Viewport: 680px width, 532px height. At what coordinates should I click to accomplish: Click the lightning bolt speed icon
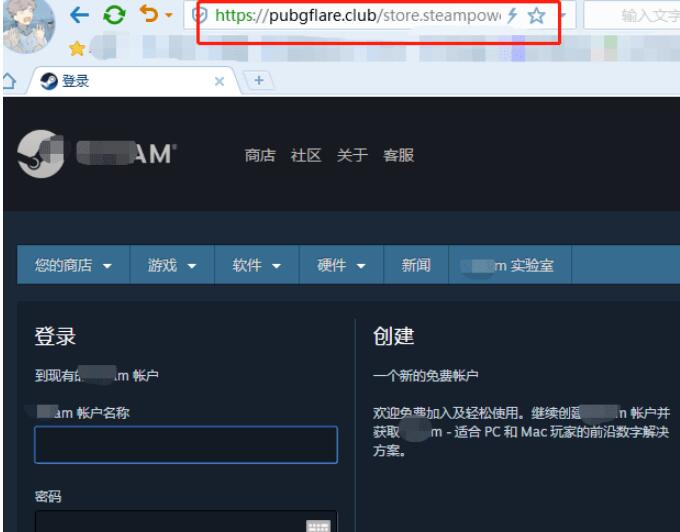[512, 15]
